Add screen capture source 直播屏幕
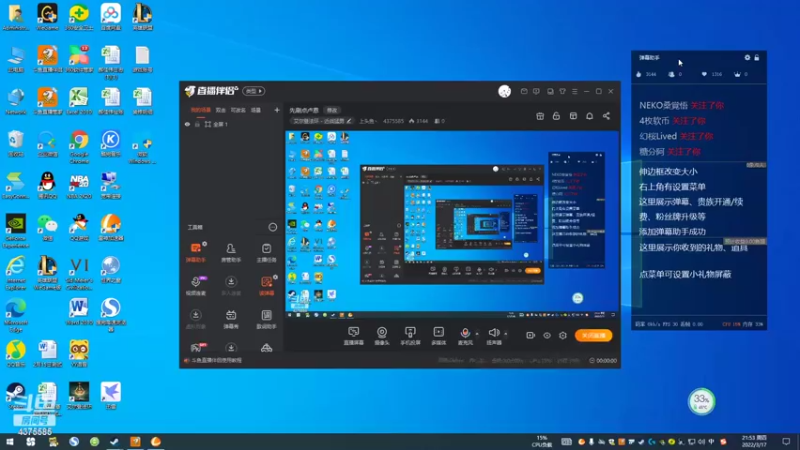The image size is (800, 450). click(x=353, y=336)
